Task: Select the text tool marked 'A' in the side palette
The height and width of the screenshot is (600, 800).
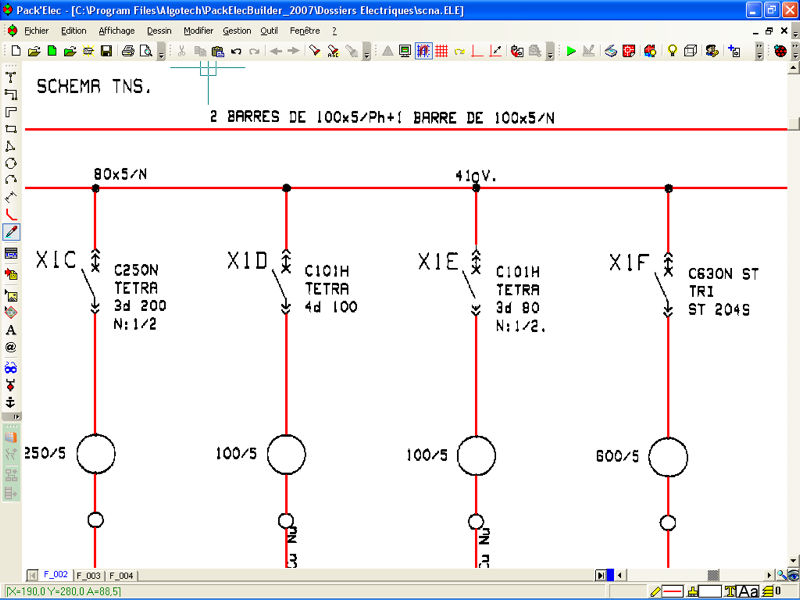Action: click(11, 331)
